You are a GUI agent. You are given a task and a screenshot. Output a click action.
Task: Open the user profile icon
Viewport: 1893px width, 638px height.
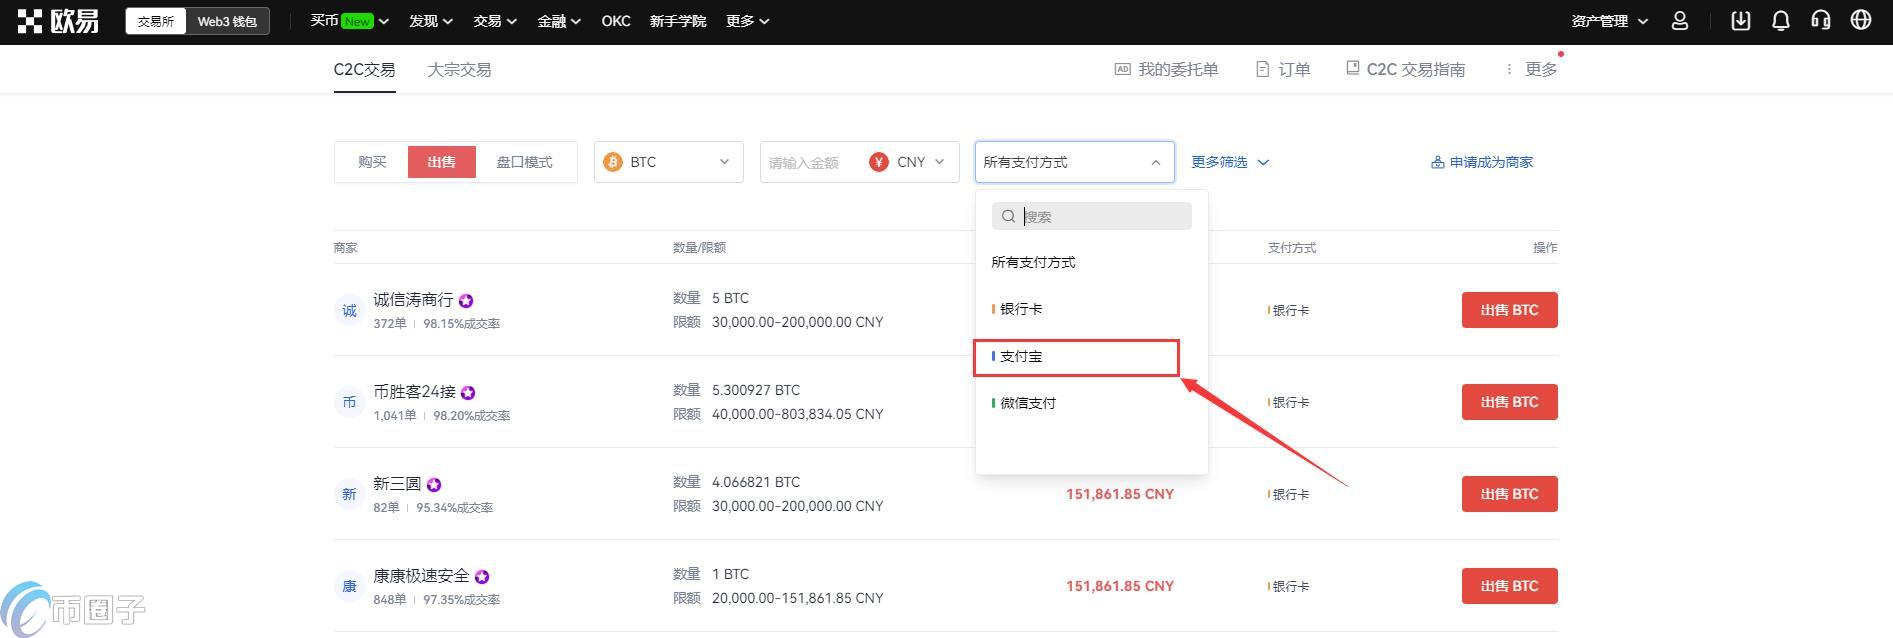[1680, 21]
